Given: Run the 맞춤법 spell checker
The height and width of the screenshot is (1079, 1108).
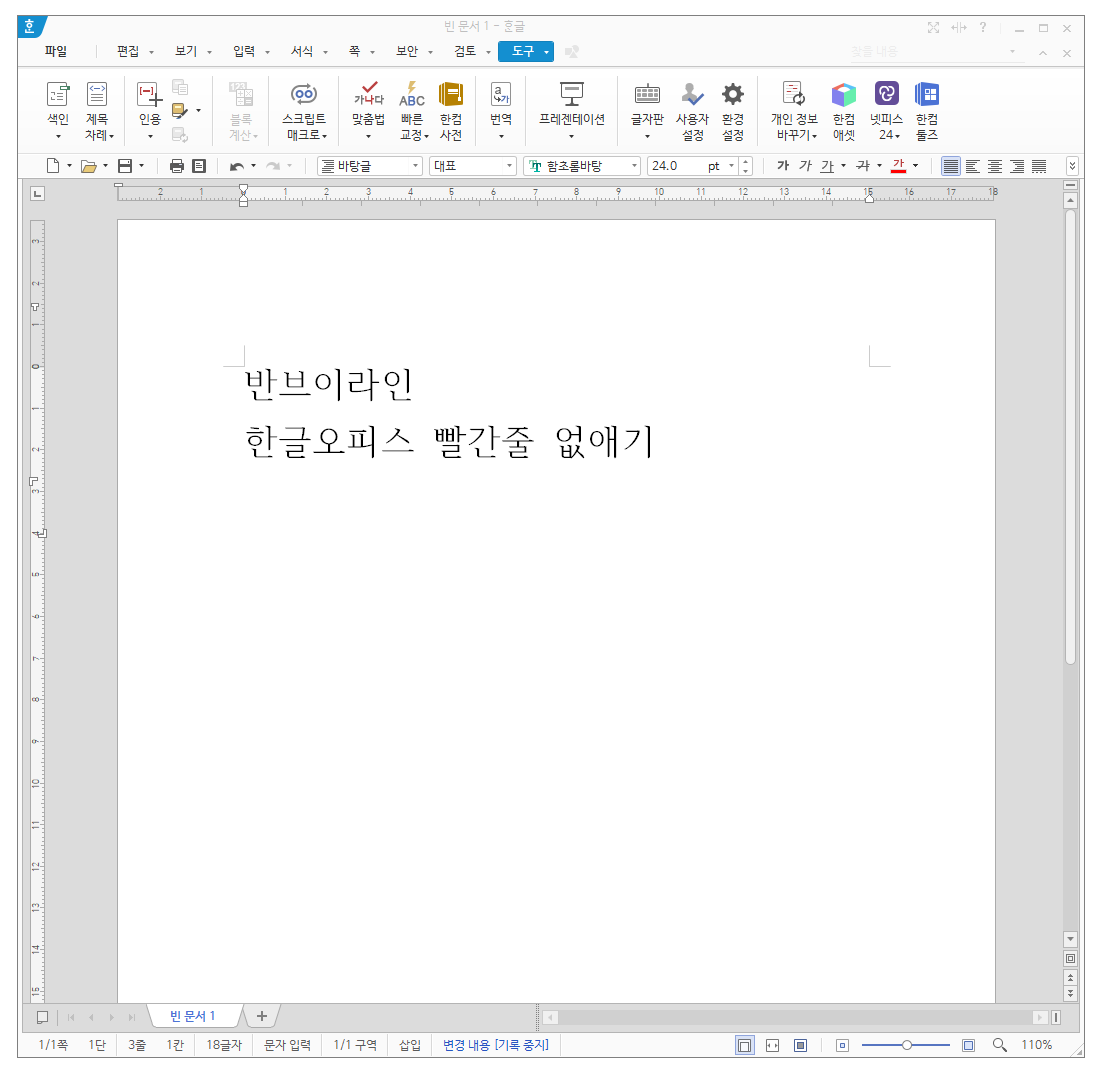Looking at the screenshot, I should pos(368,110).
